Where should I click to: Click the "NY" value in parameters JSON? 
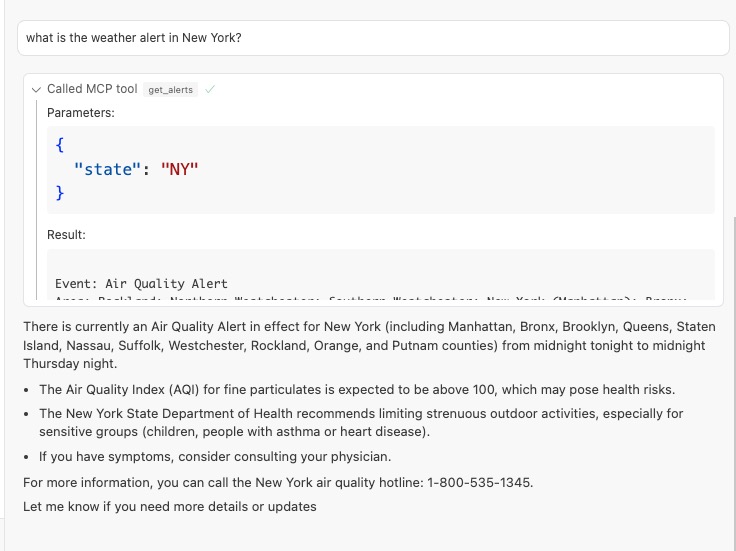[x=180, y=169]
